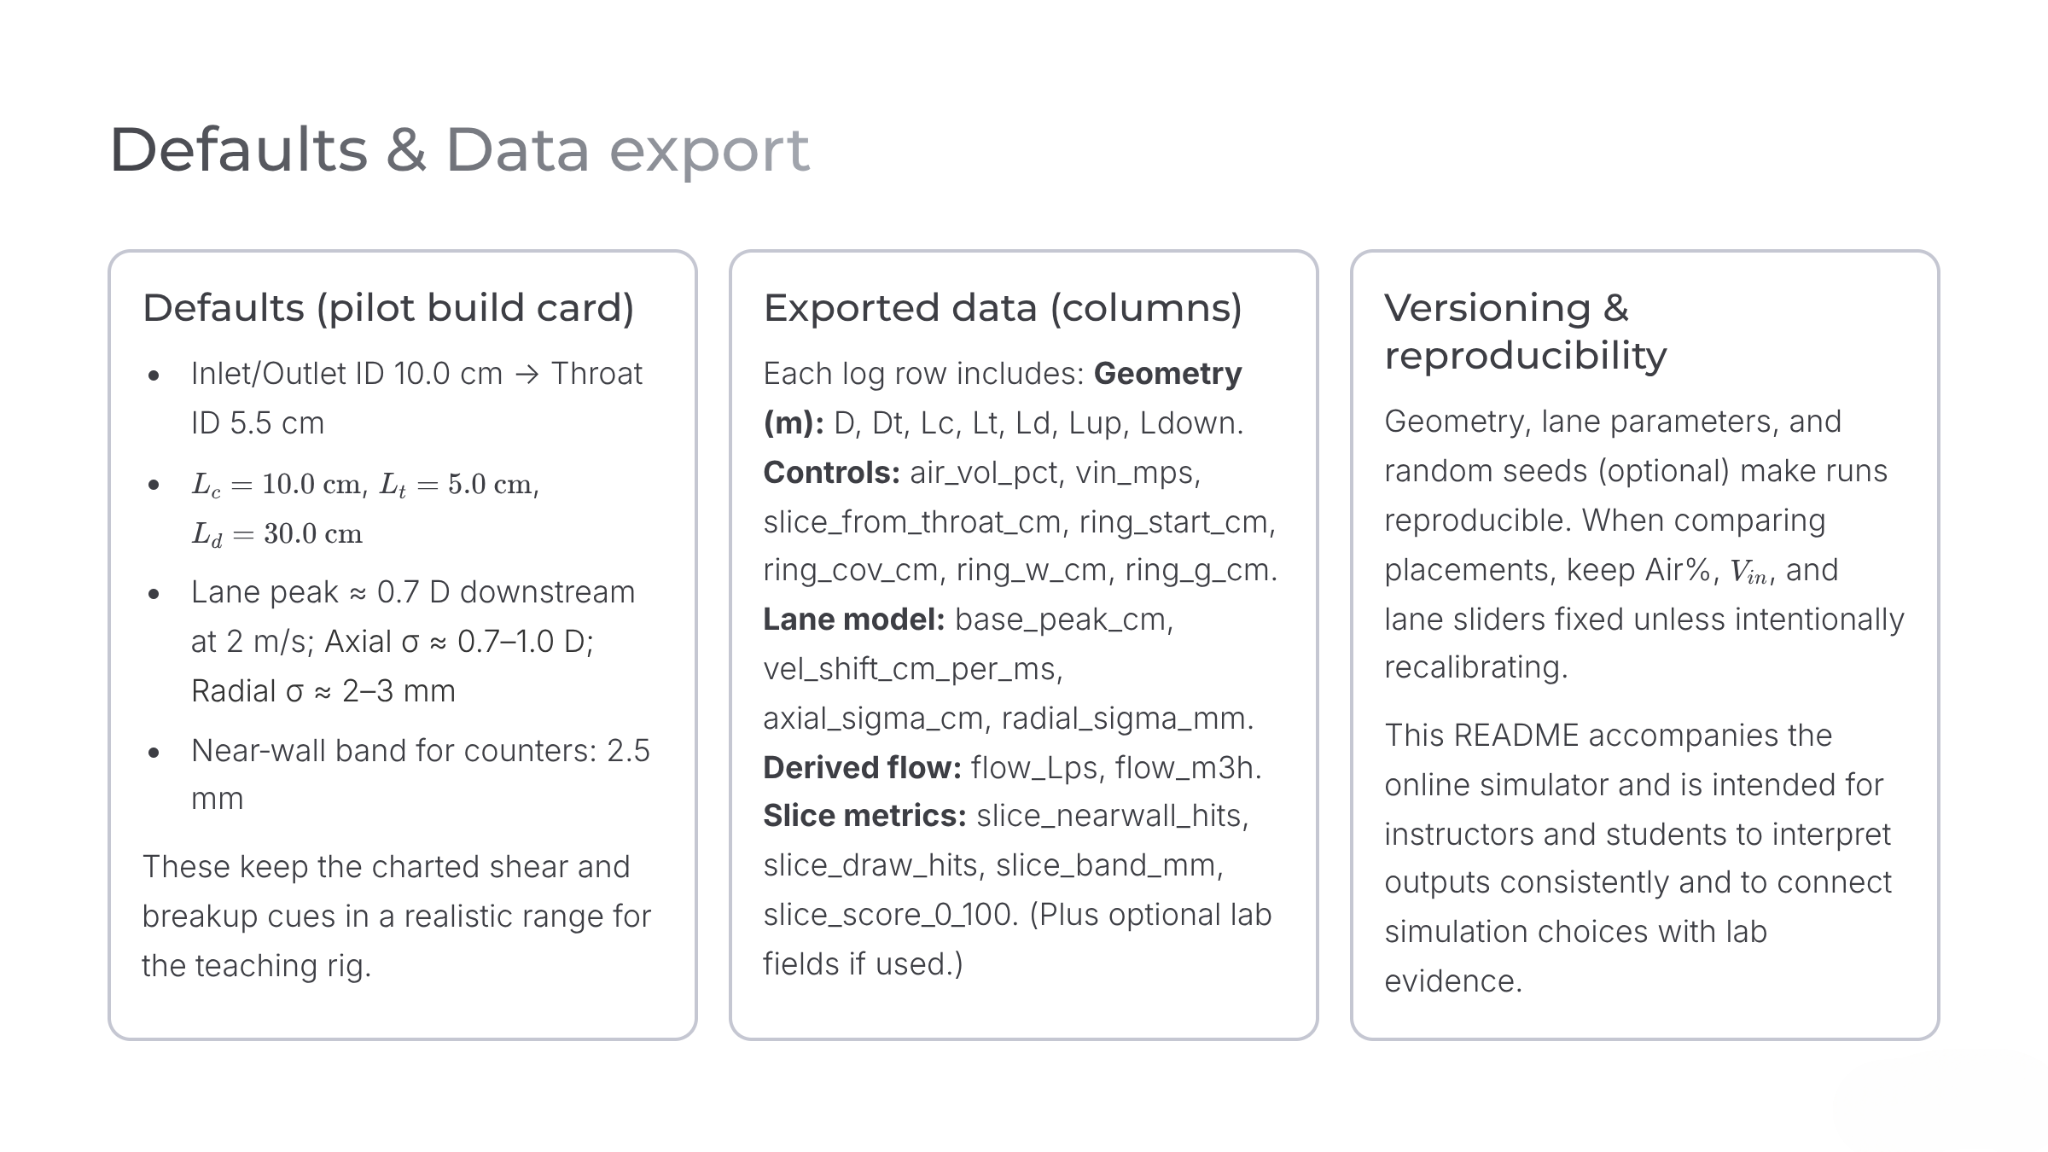Click the "slice_from_throat_cm" column name

pyautogui.click(x=912, y=522)
